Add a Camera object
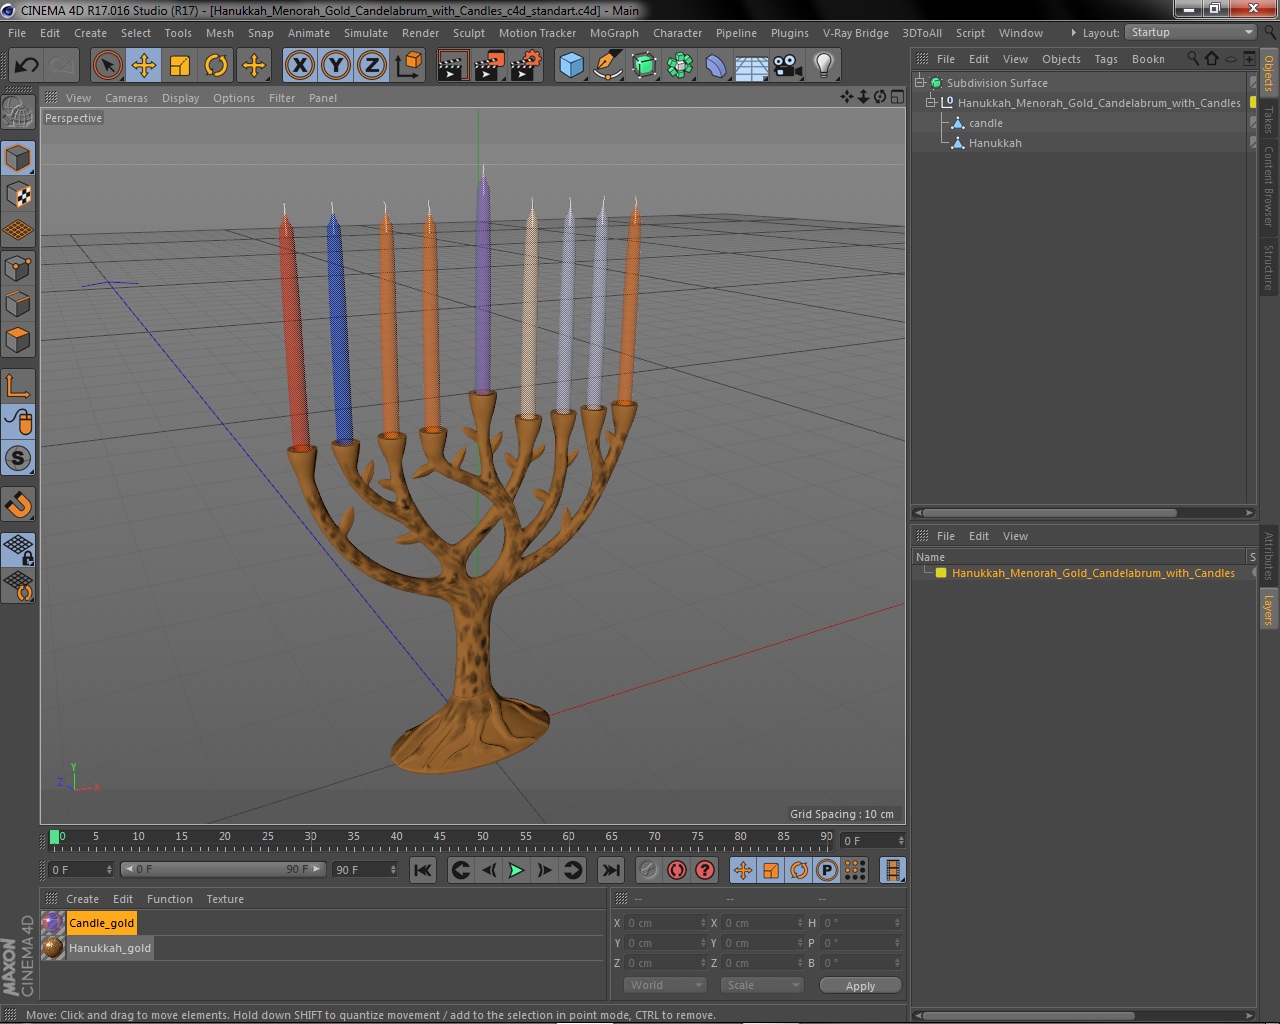 click(x=788, y=66)
